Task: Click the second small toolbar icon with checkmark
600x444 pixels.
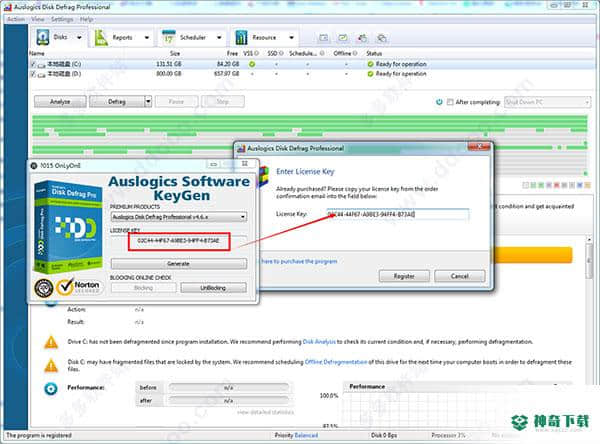Action: (343, 38)
